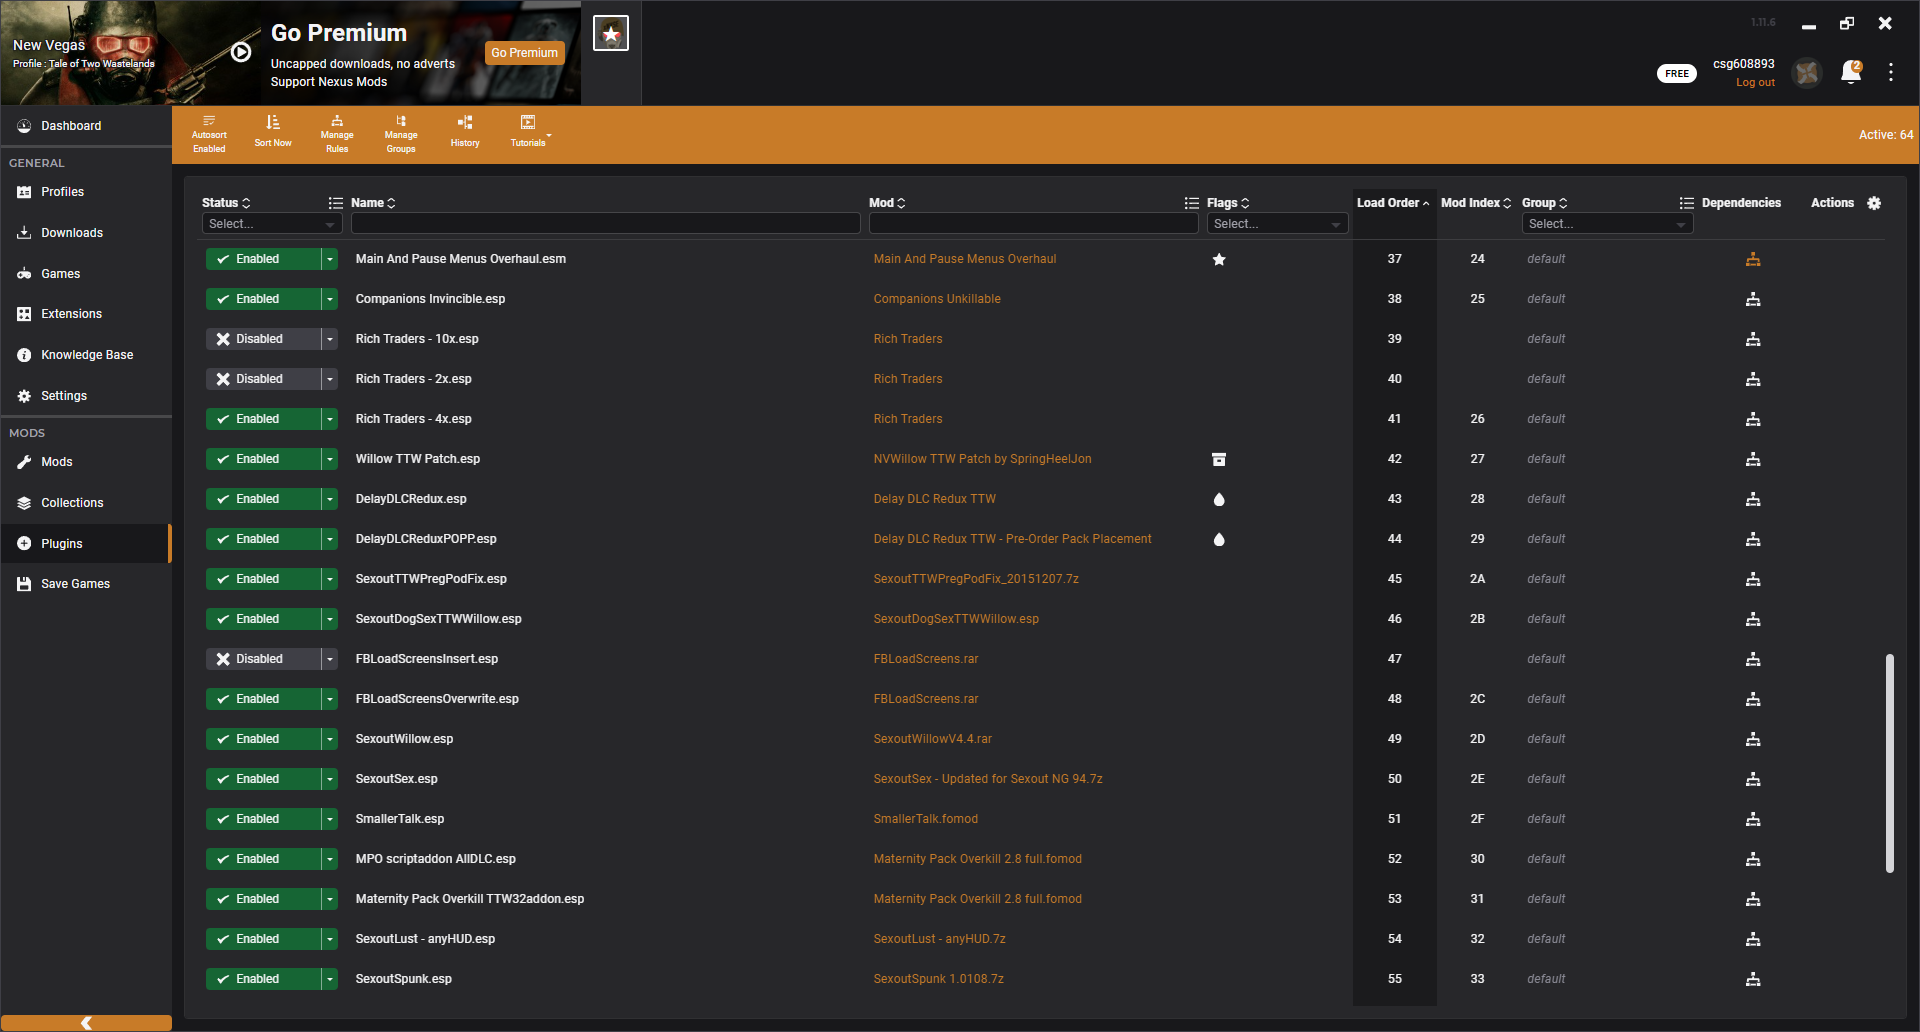The height and width of the screenshot is (1032, 1920).
Task: Click the New Vegas game play icon
Action: (241, 52)
